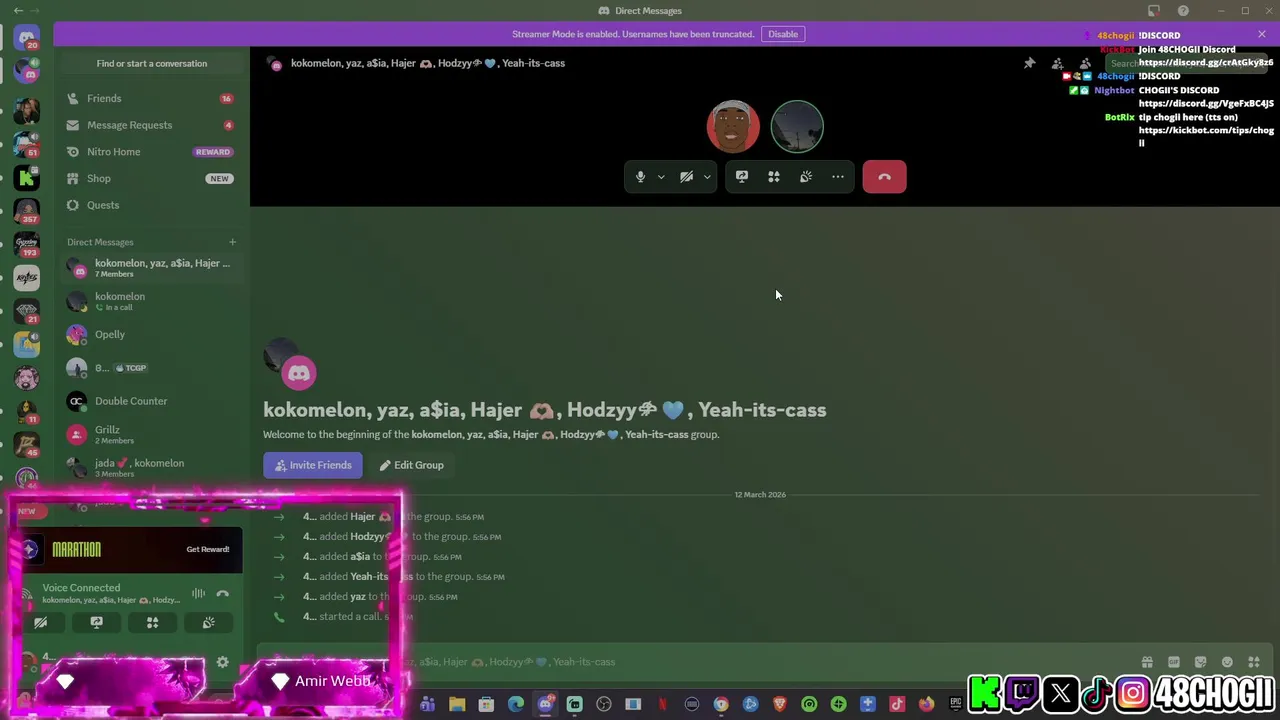Open emoji picker in message bar
The image size is (1280, 720).
click(1227, 662)
